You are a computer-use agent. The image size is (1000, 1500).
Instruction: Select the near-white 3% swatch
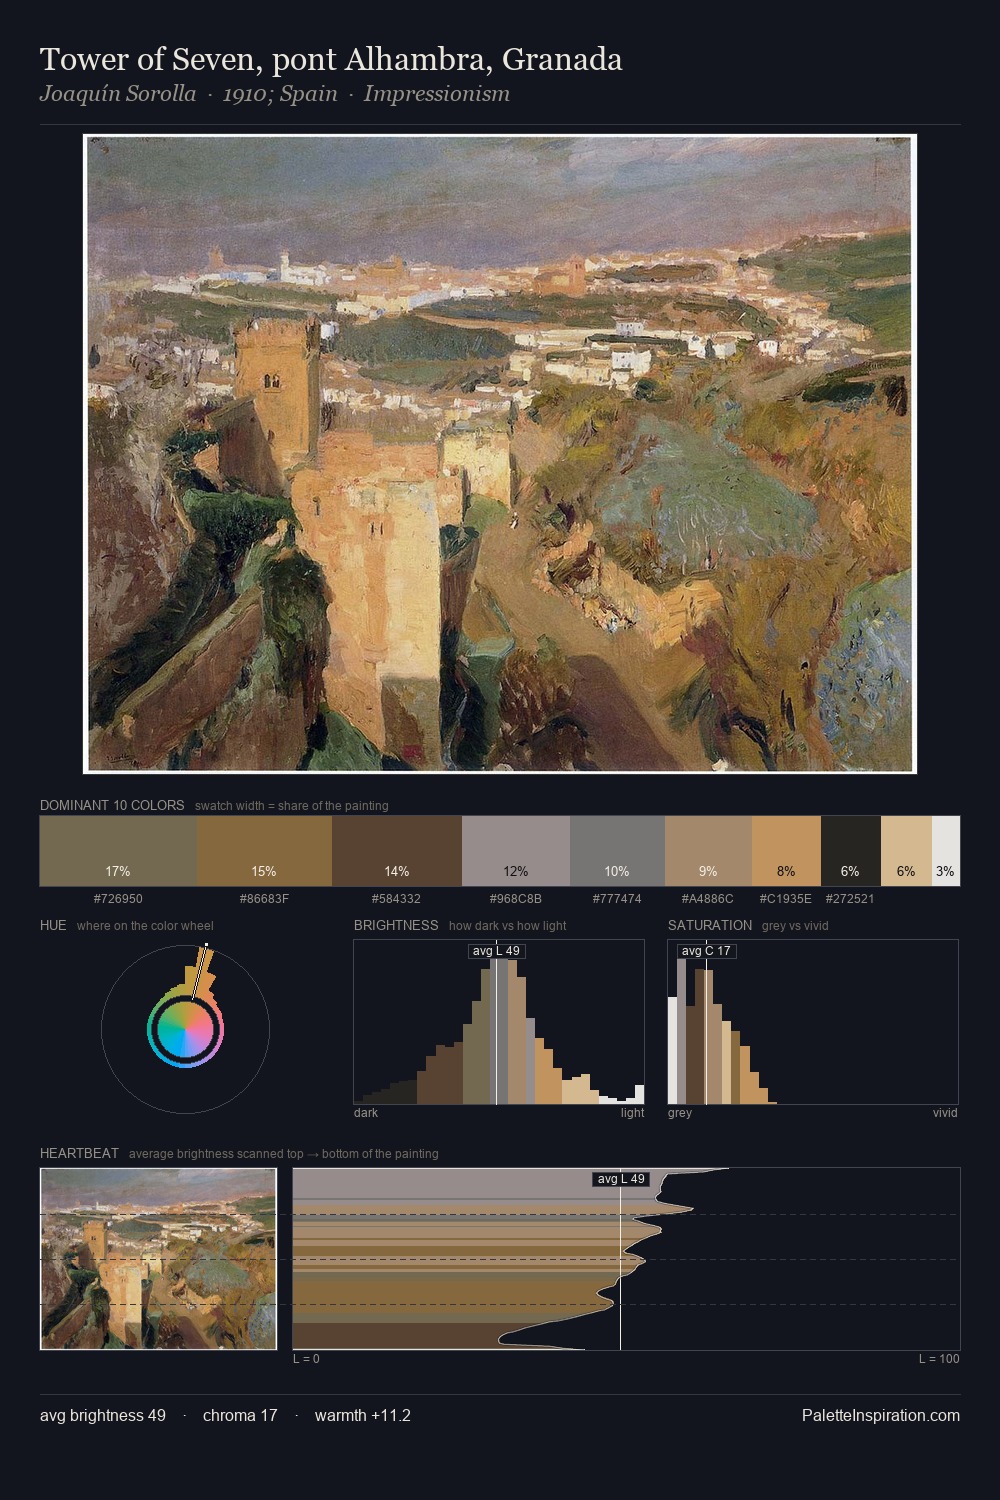[946, 851]
